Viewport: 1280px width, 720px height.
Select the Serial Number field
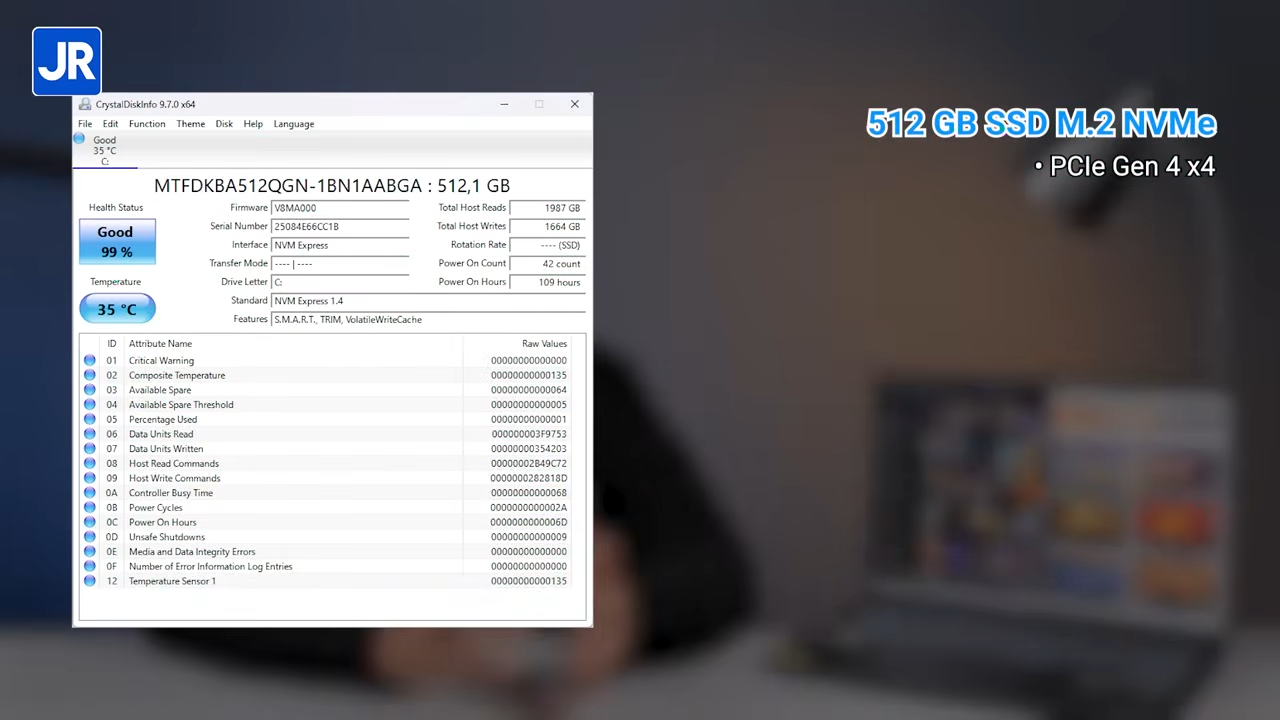340,226
